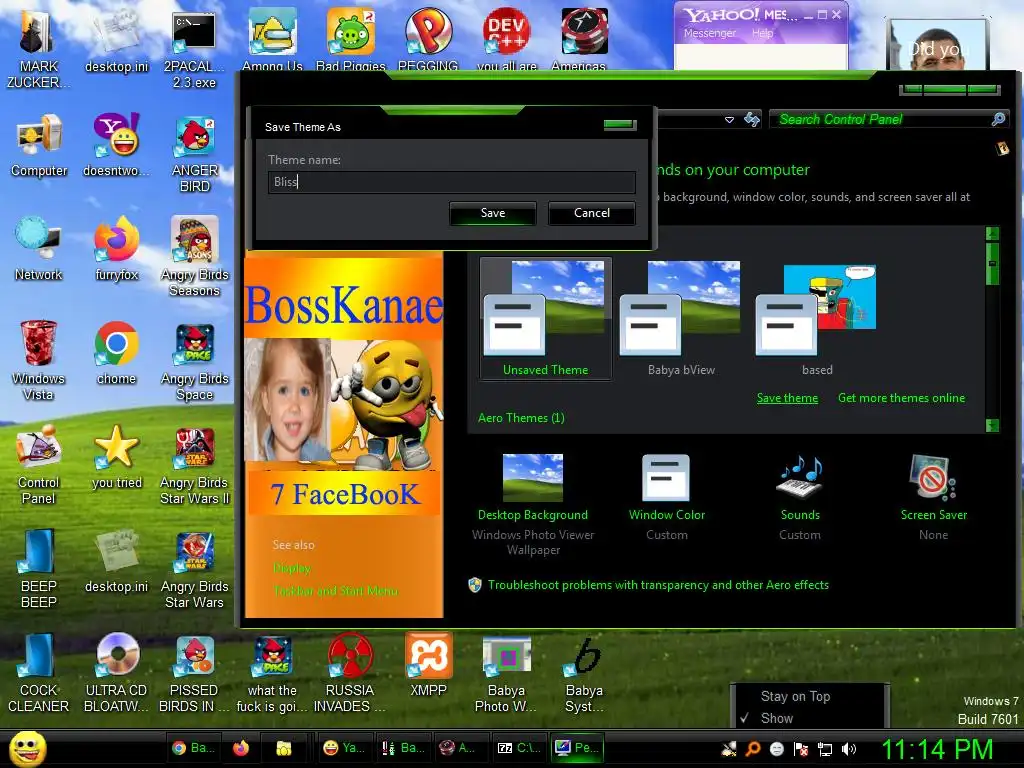This screenshot has width=1024, height=768.
Task: Select the Unsaved Theme thumbnail
Action: point(545,319)
